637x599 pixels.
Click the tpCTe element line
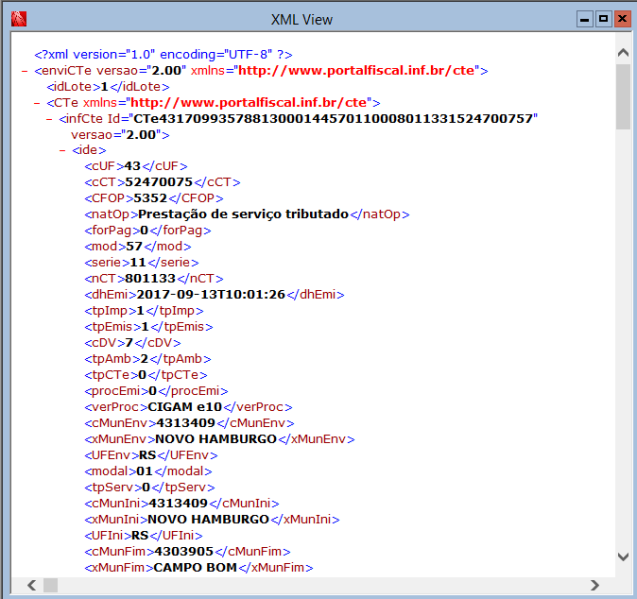pyautogui.click(x=146, y=375)
